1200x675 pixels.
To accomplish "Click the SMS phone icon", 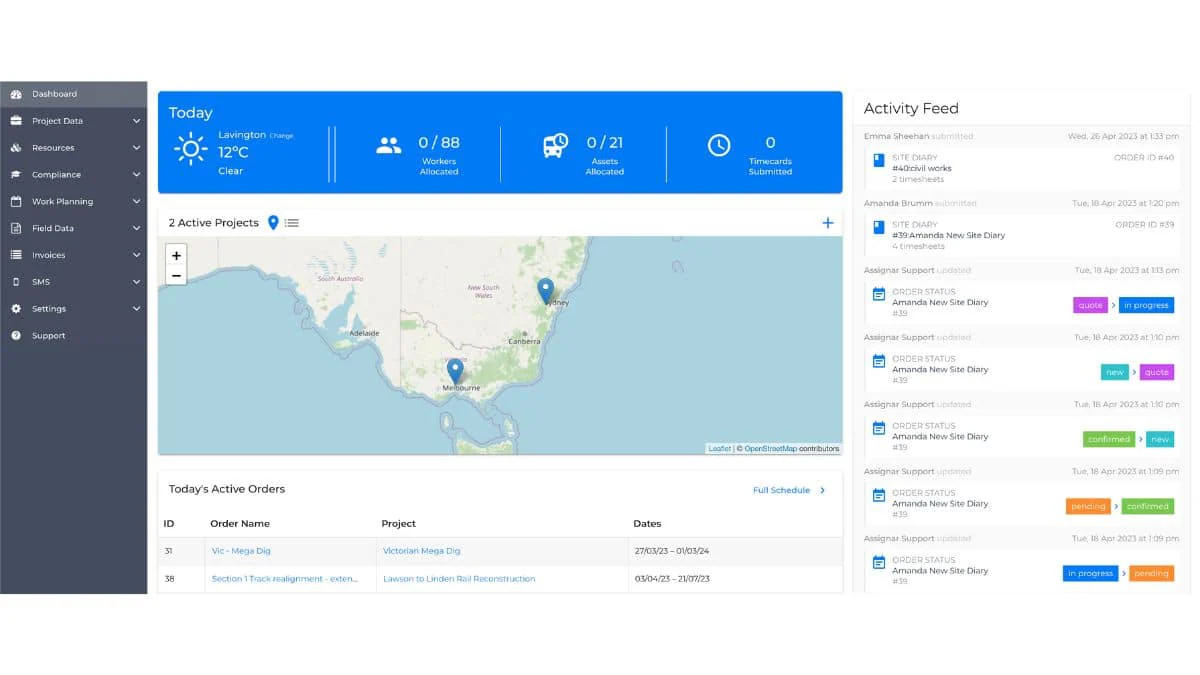I will coord(16,282).
